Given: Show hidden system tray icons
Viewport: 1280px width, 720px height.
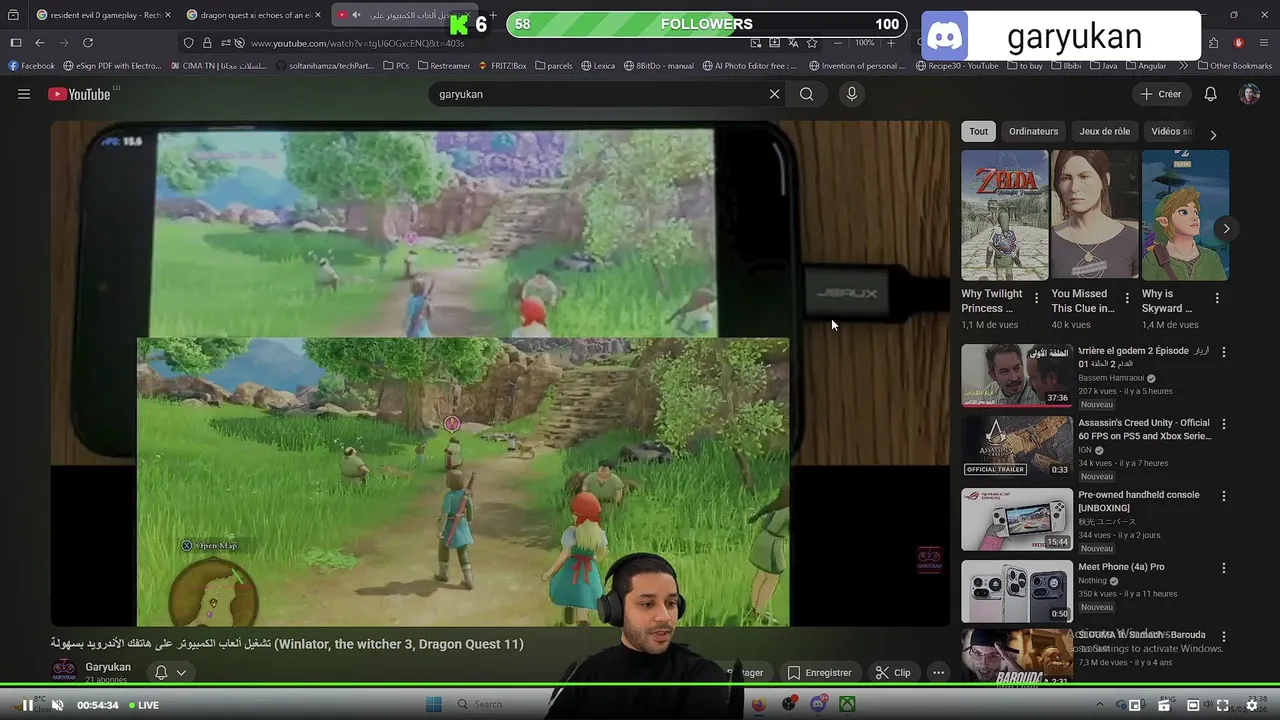Looking at the screenshot, I should pyautogui.click(x=1100, y=705).
